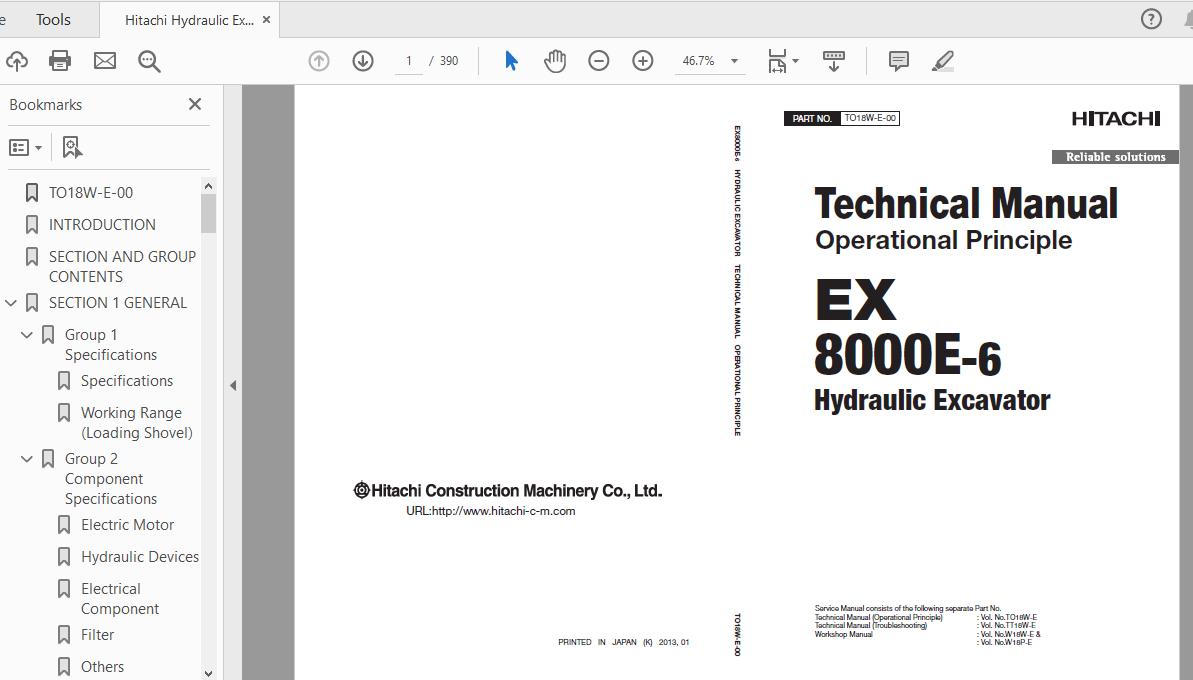The image size is (1193, 680).
Task: Jump to the INTRODUCTION bookmark
Action: pos(102,225)
